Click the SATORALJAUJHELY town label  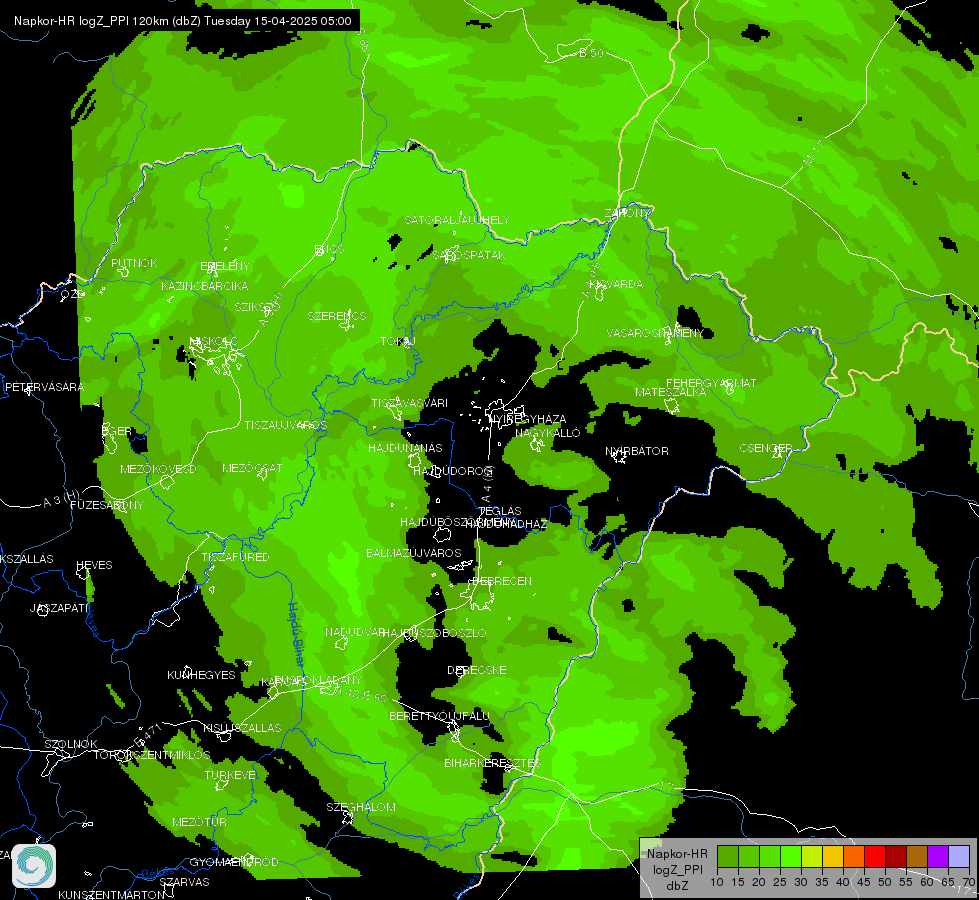[x=457, y=220]
